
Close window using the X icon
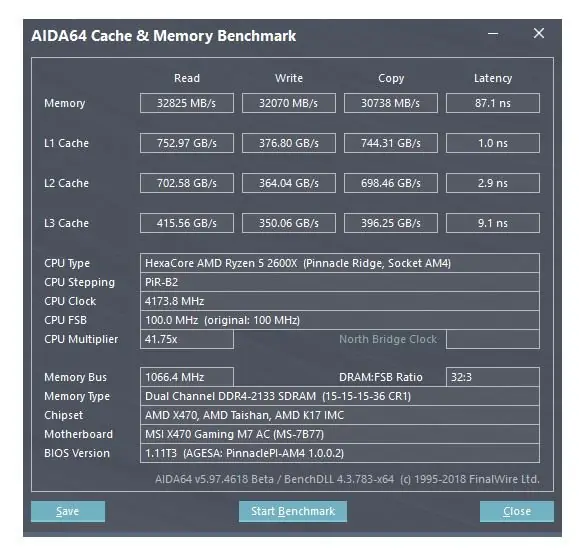tap(539, 33)
